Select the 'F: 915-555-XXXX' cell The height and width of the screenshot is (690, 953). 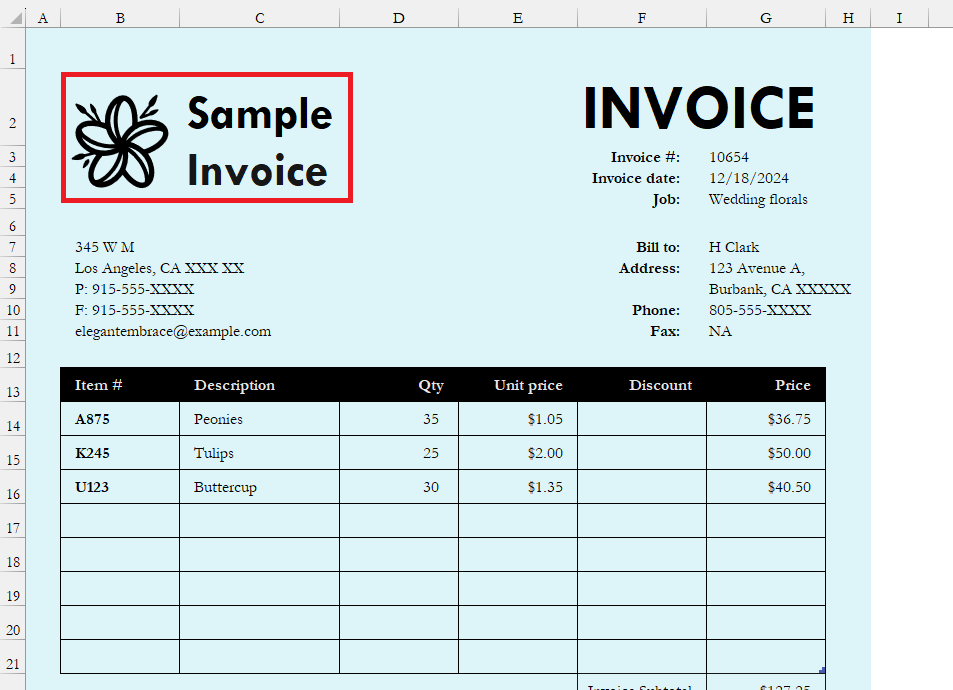(x=134, y=310)
